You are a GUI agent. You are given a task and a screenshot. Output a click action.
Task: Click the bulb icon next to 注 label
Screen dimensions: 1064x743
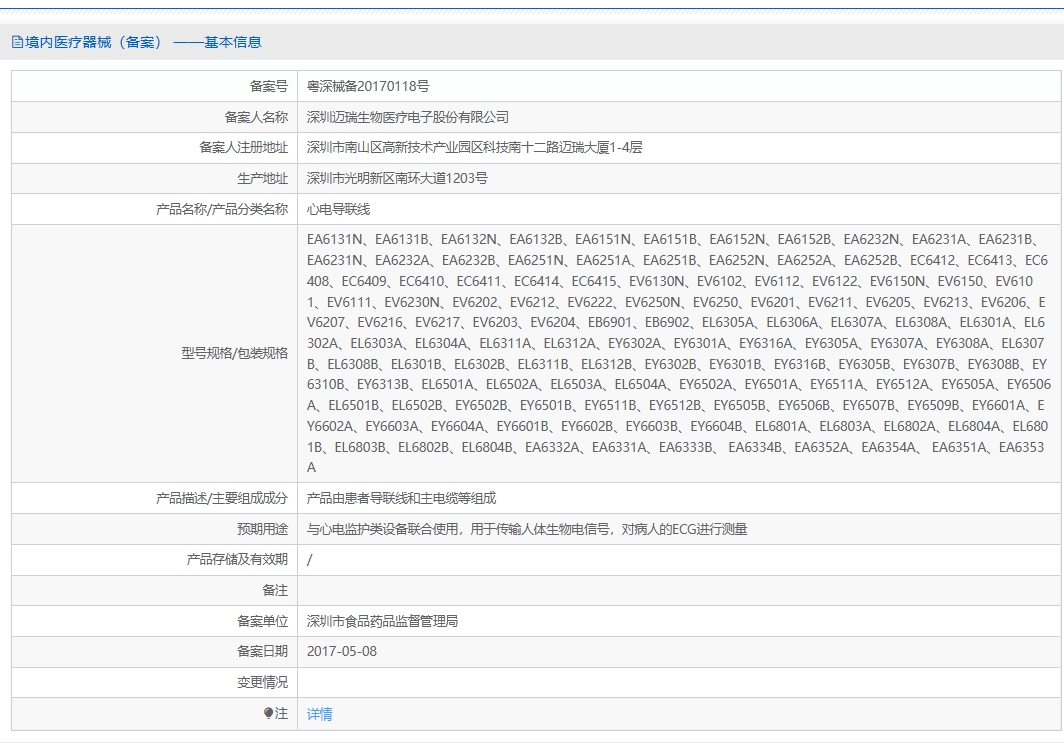[268, 713]
